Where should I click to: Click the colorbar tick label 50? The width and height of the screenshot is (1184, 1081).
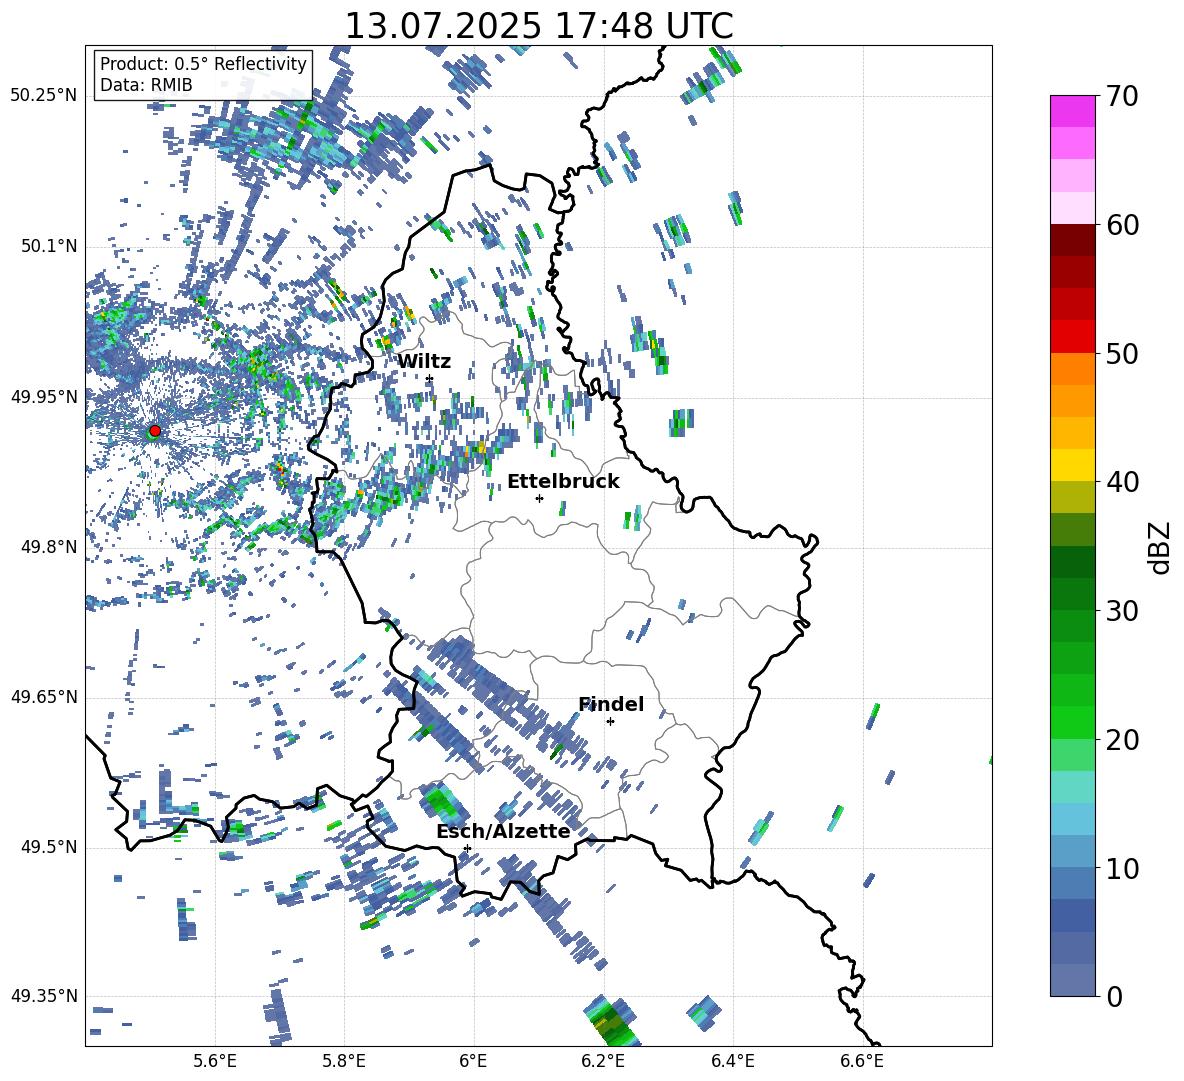coord(1122,353)
